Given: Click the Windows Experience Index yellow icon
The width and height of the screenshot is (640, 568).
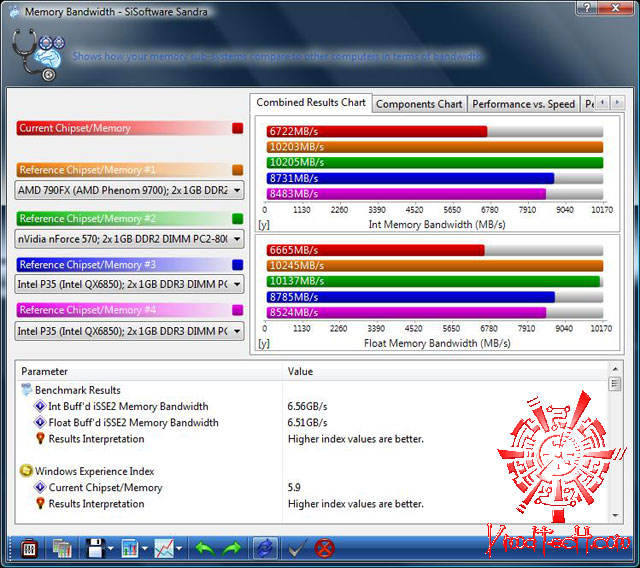Looking at the screenshot, I should [x=26, y=470].
